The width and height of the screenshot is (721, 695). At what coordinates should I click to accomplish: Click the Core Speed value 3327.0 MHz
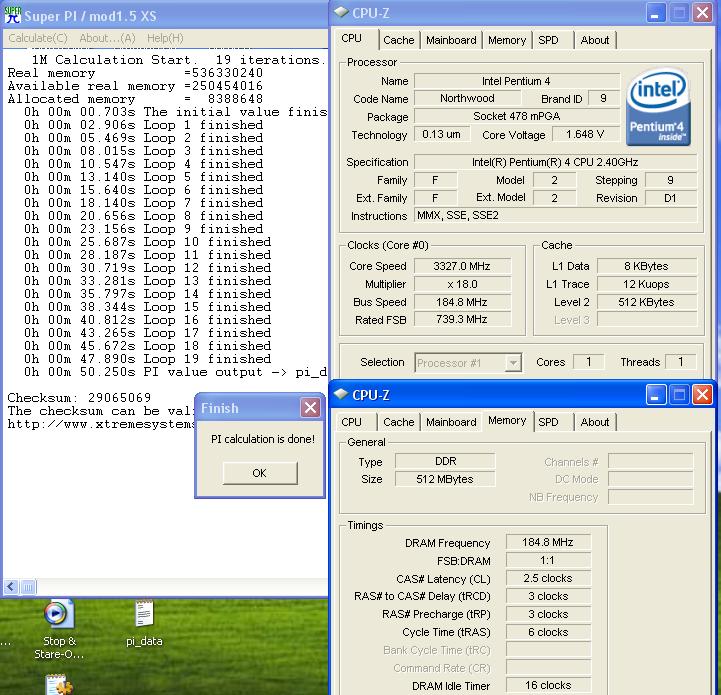[462, 266]
